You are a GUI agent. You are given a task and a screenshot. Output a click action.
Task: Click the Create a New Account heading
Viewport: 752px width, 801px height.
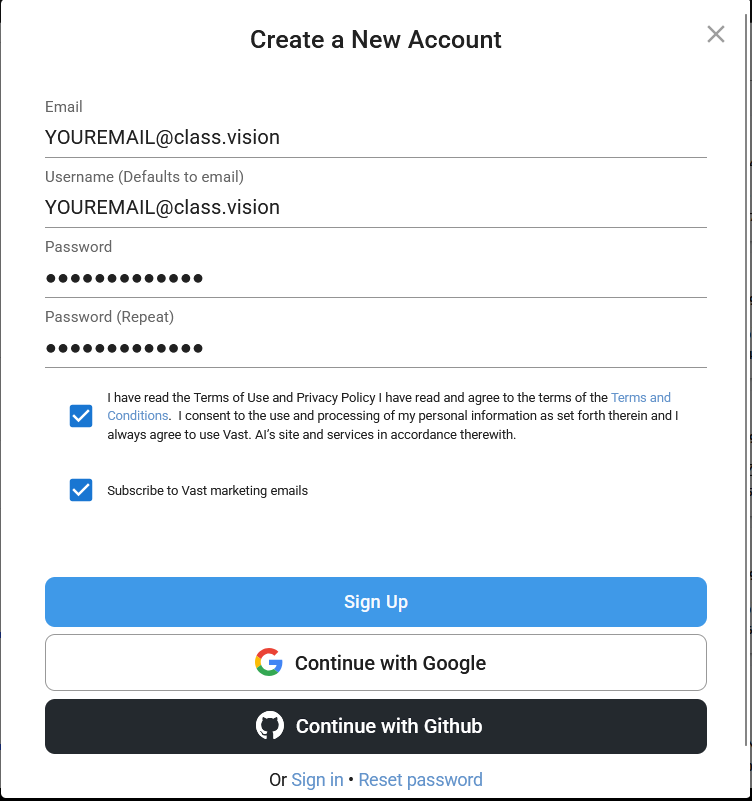[375, 39]
